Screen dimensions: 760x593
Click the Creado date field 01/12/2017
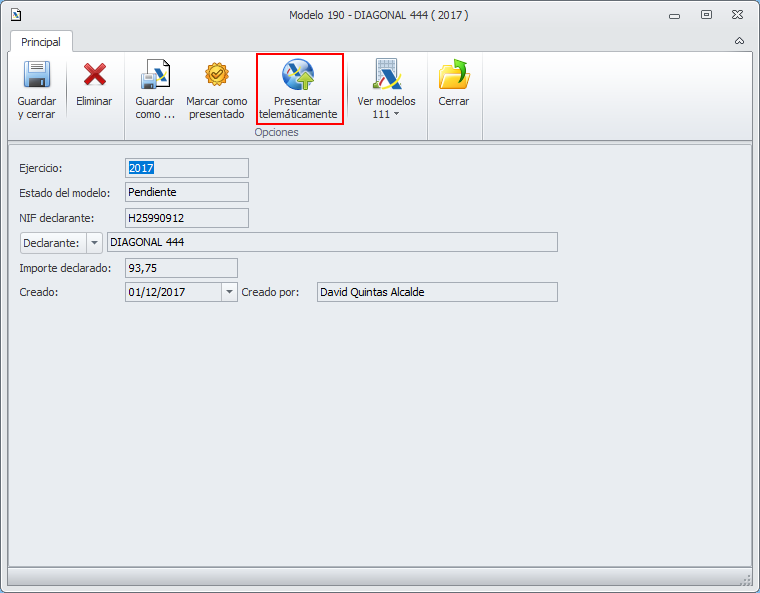(174, 292)
